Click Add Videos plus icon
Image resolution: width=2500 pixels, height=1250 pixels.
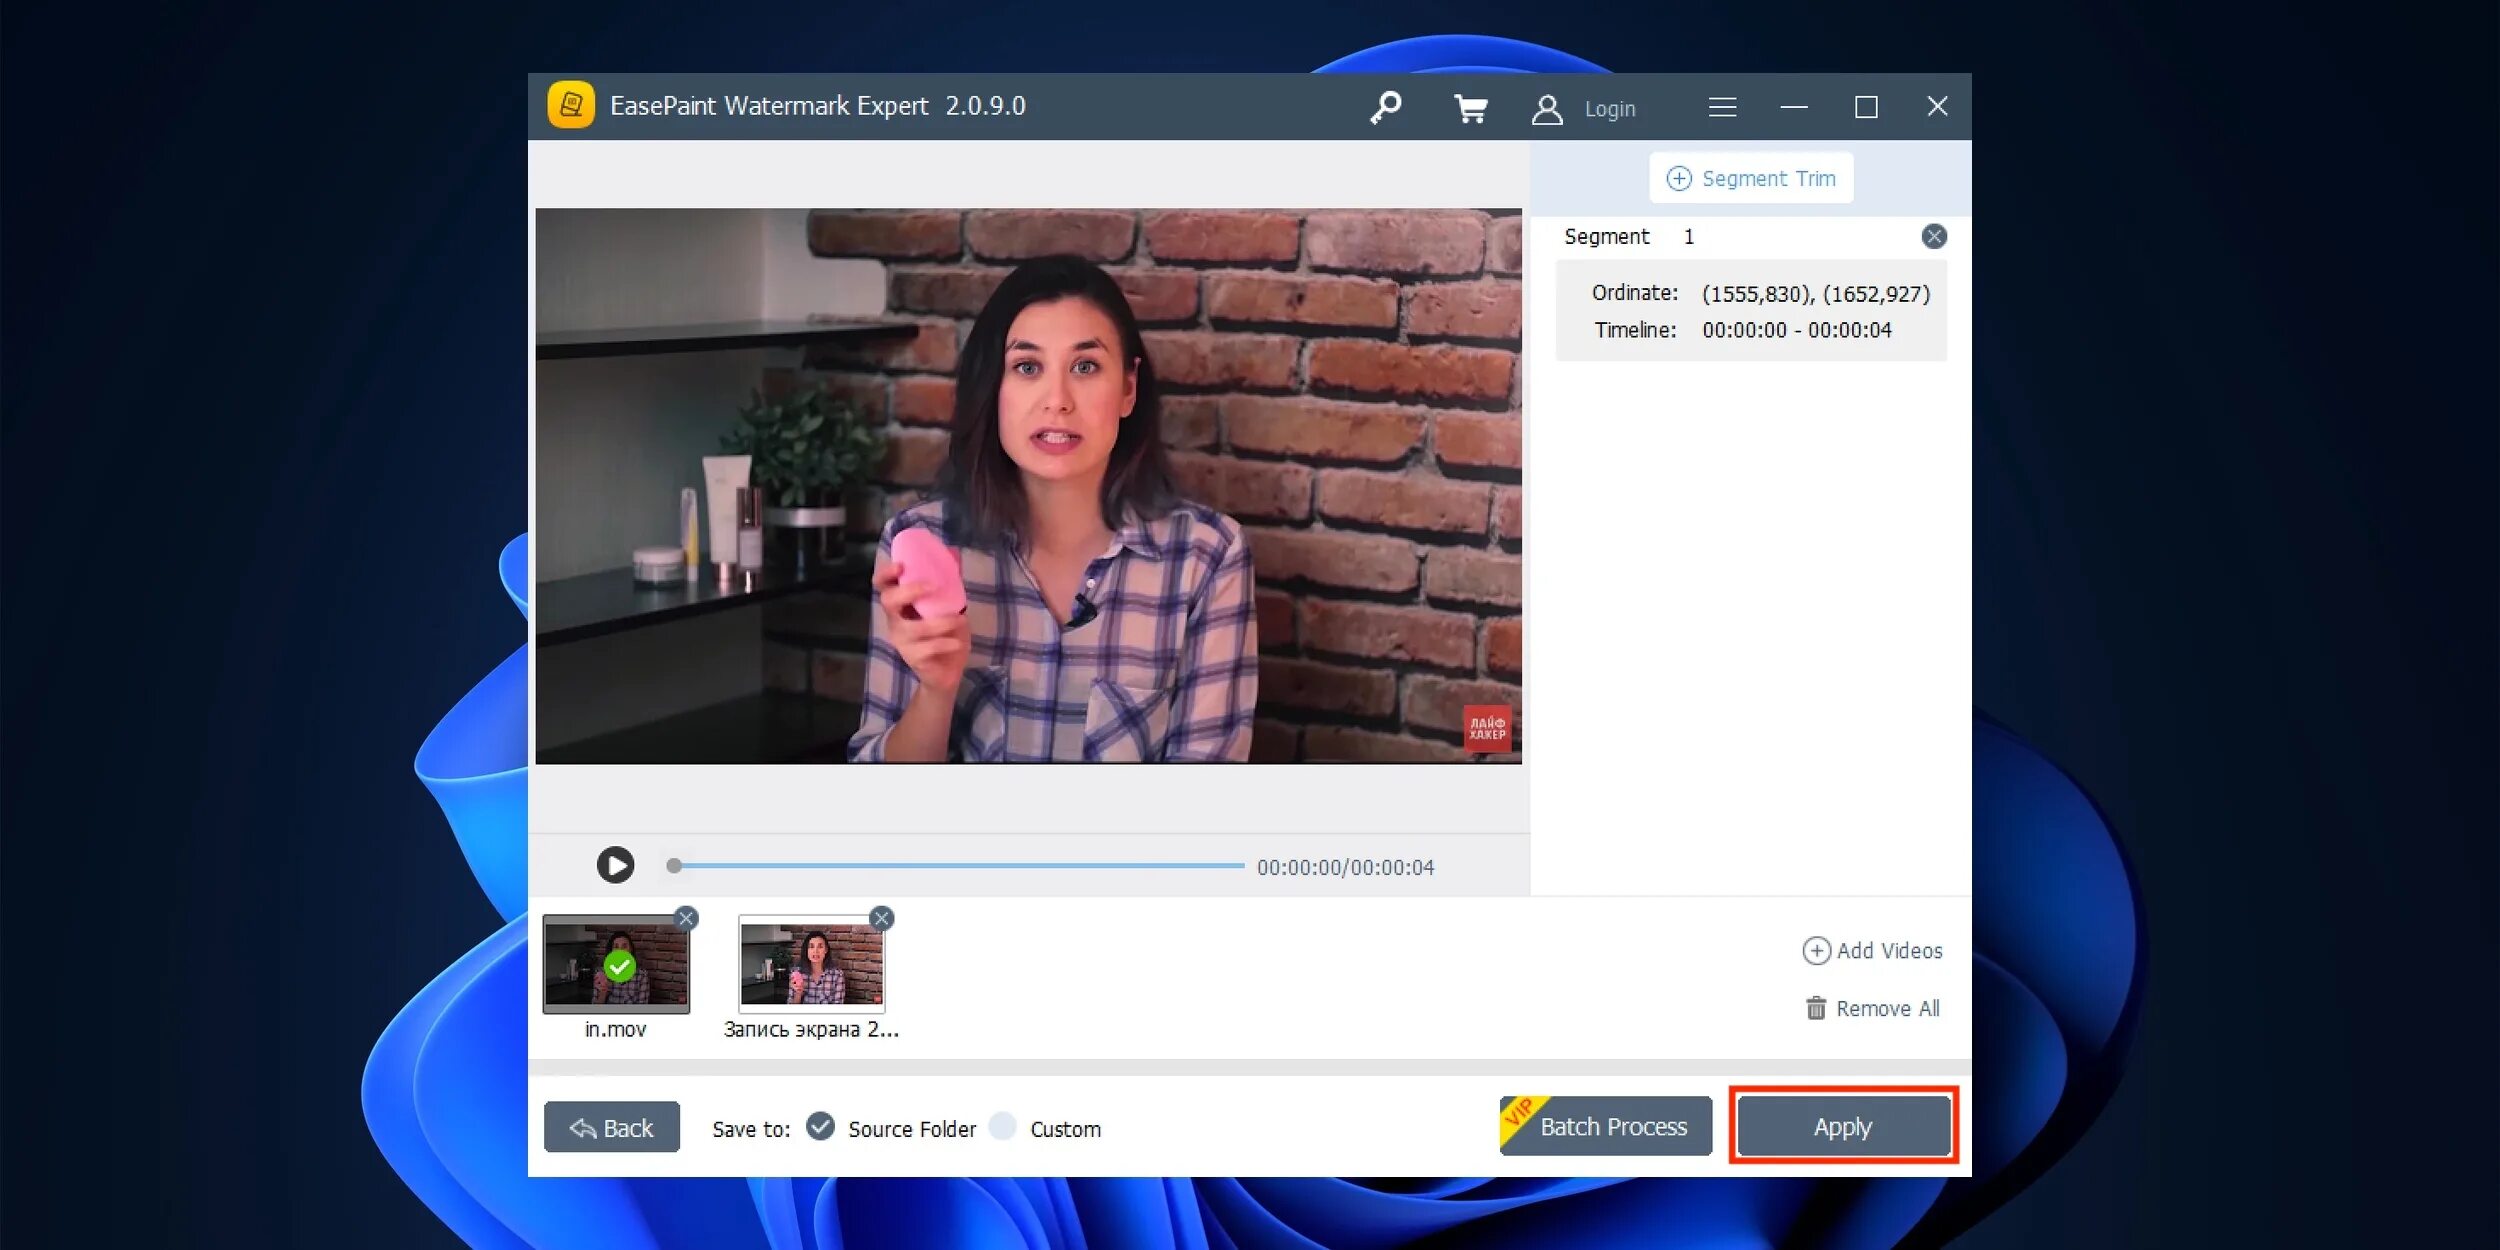coord(1816,950)
